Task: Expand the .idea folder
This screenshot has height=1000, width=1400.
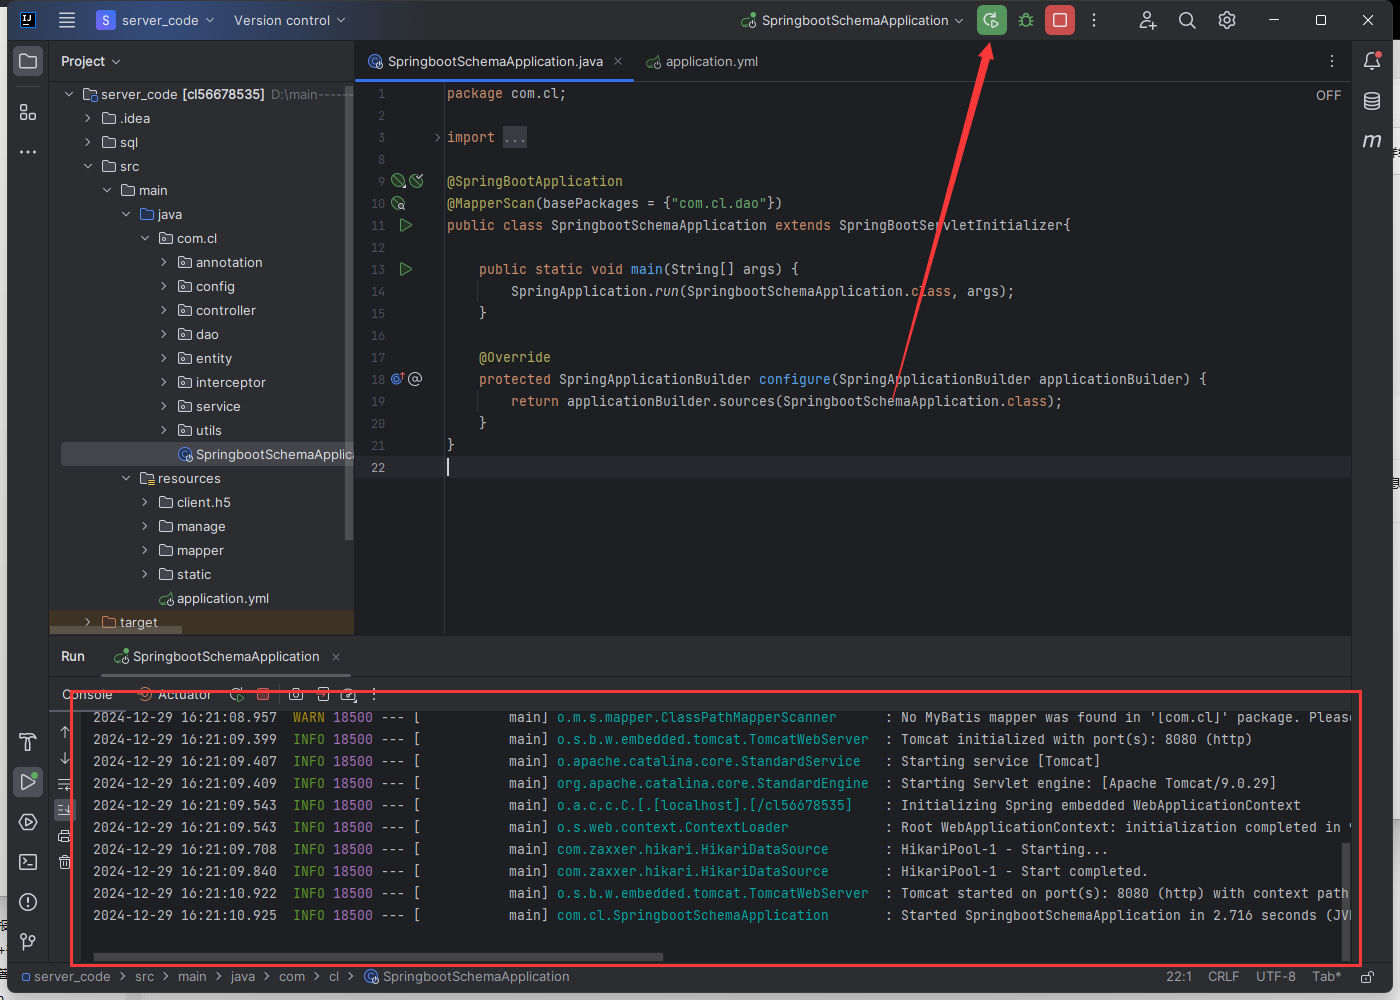Action: (x=88, y=118)
